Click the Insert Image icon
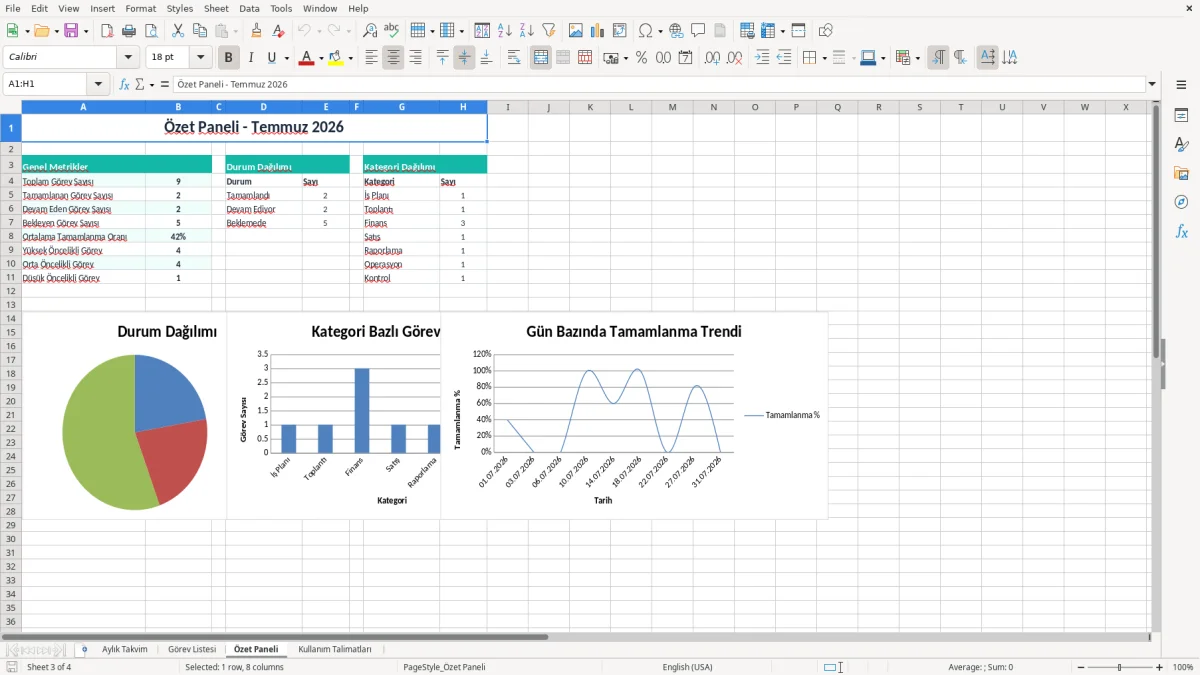 tap(576, 31)
